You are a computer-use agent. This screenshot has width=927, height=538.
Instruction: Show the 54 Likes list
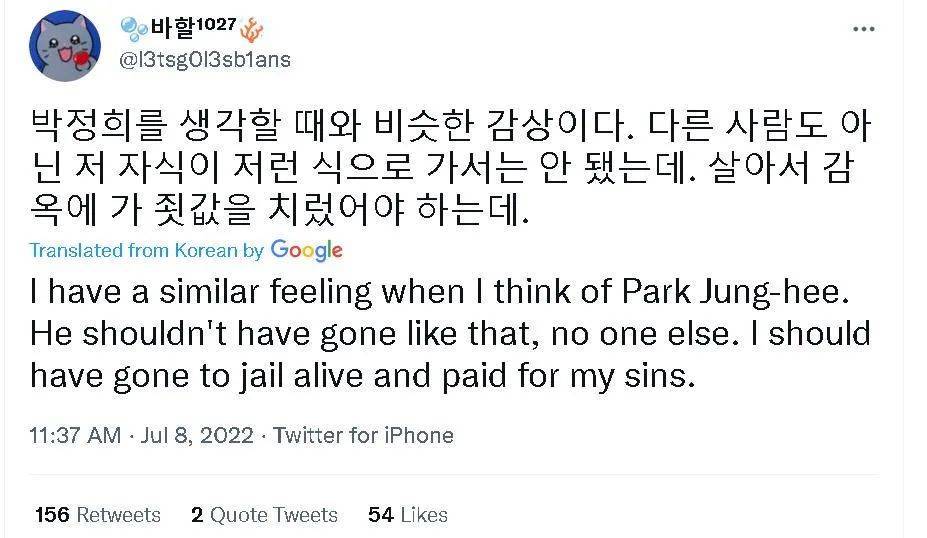tap(408, 515)
